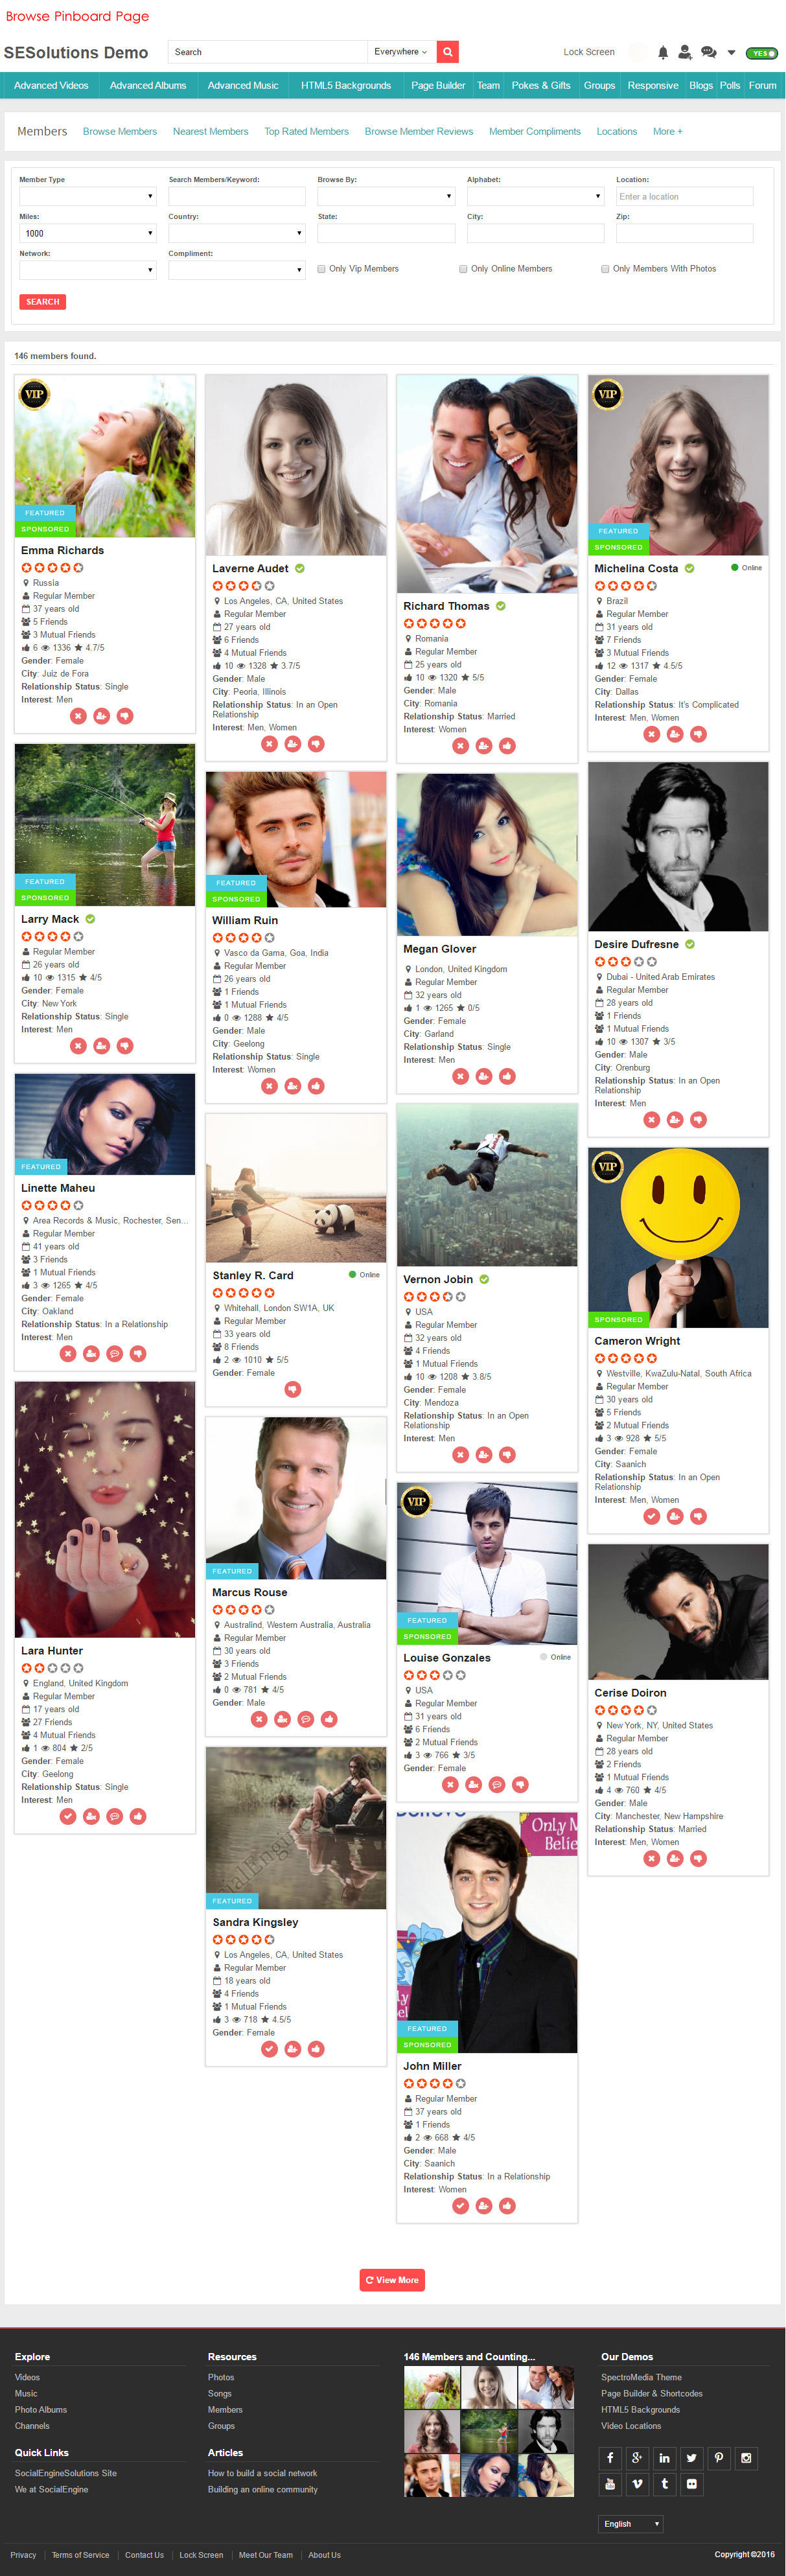Open Pokes & Gifts in the menu bar
The image size is (786, 2576).
pyautogui.click(x=541, y=86)
